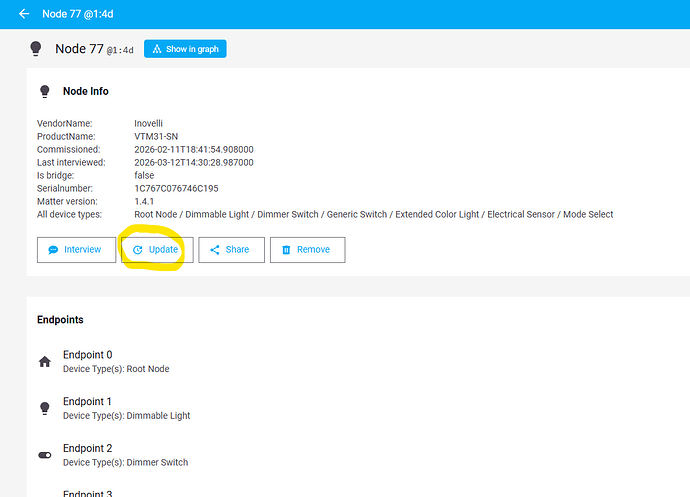Image resolution: width=690 pixels, height=497 pixels.
Task: Select the product name VTM31-SN
Action: (x=156, y=136)
